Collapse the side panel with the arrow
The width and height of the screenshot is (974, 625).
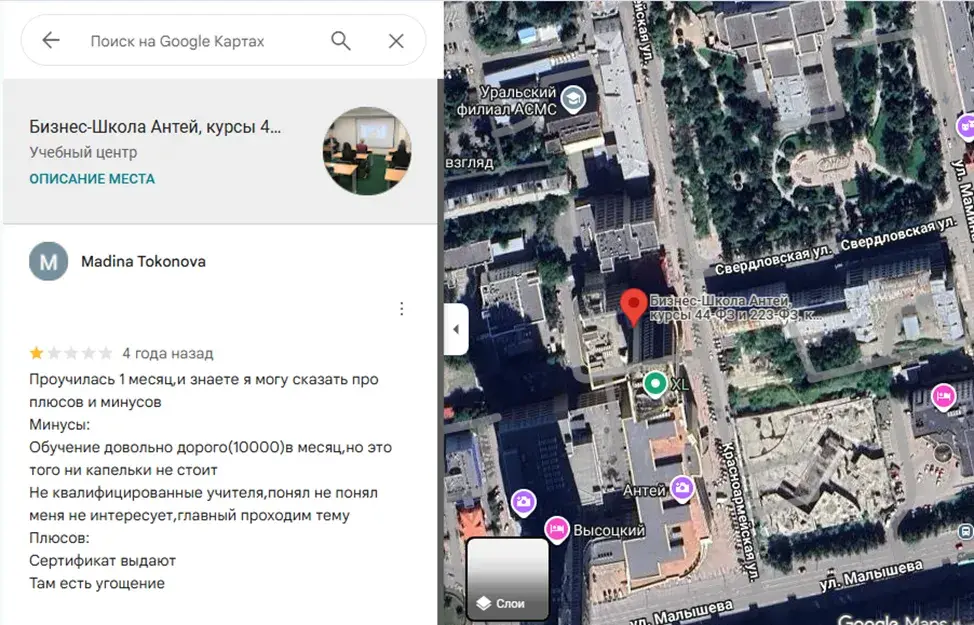click(457, 329)
